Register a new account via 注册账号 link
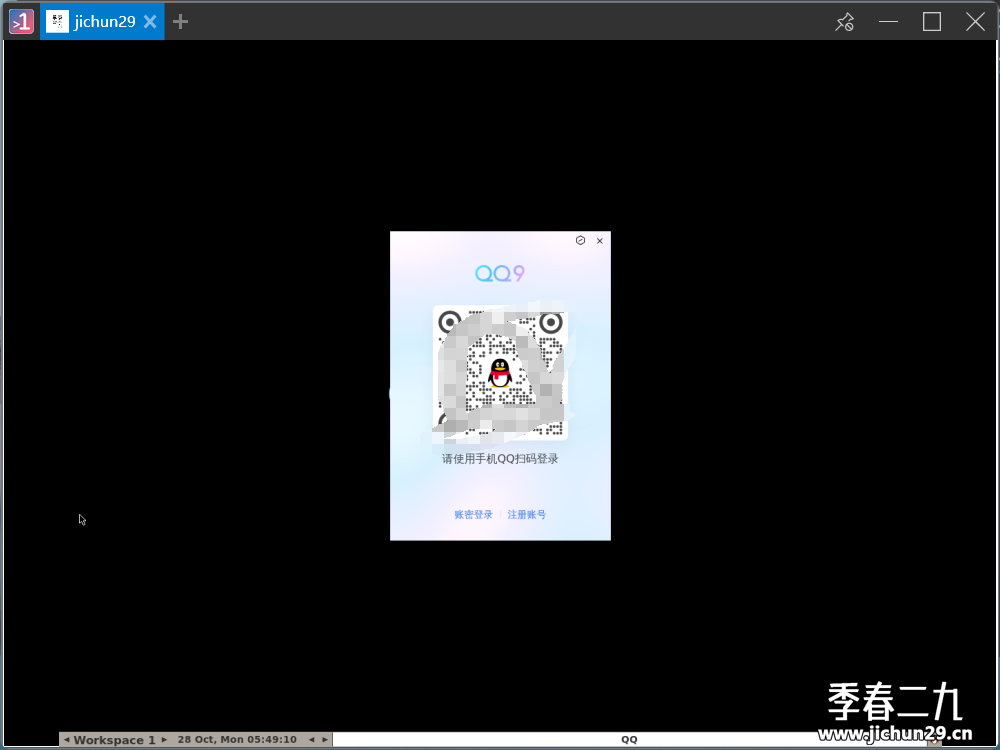 pyautogui.click(x=527, y=514)
